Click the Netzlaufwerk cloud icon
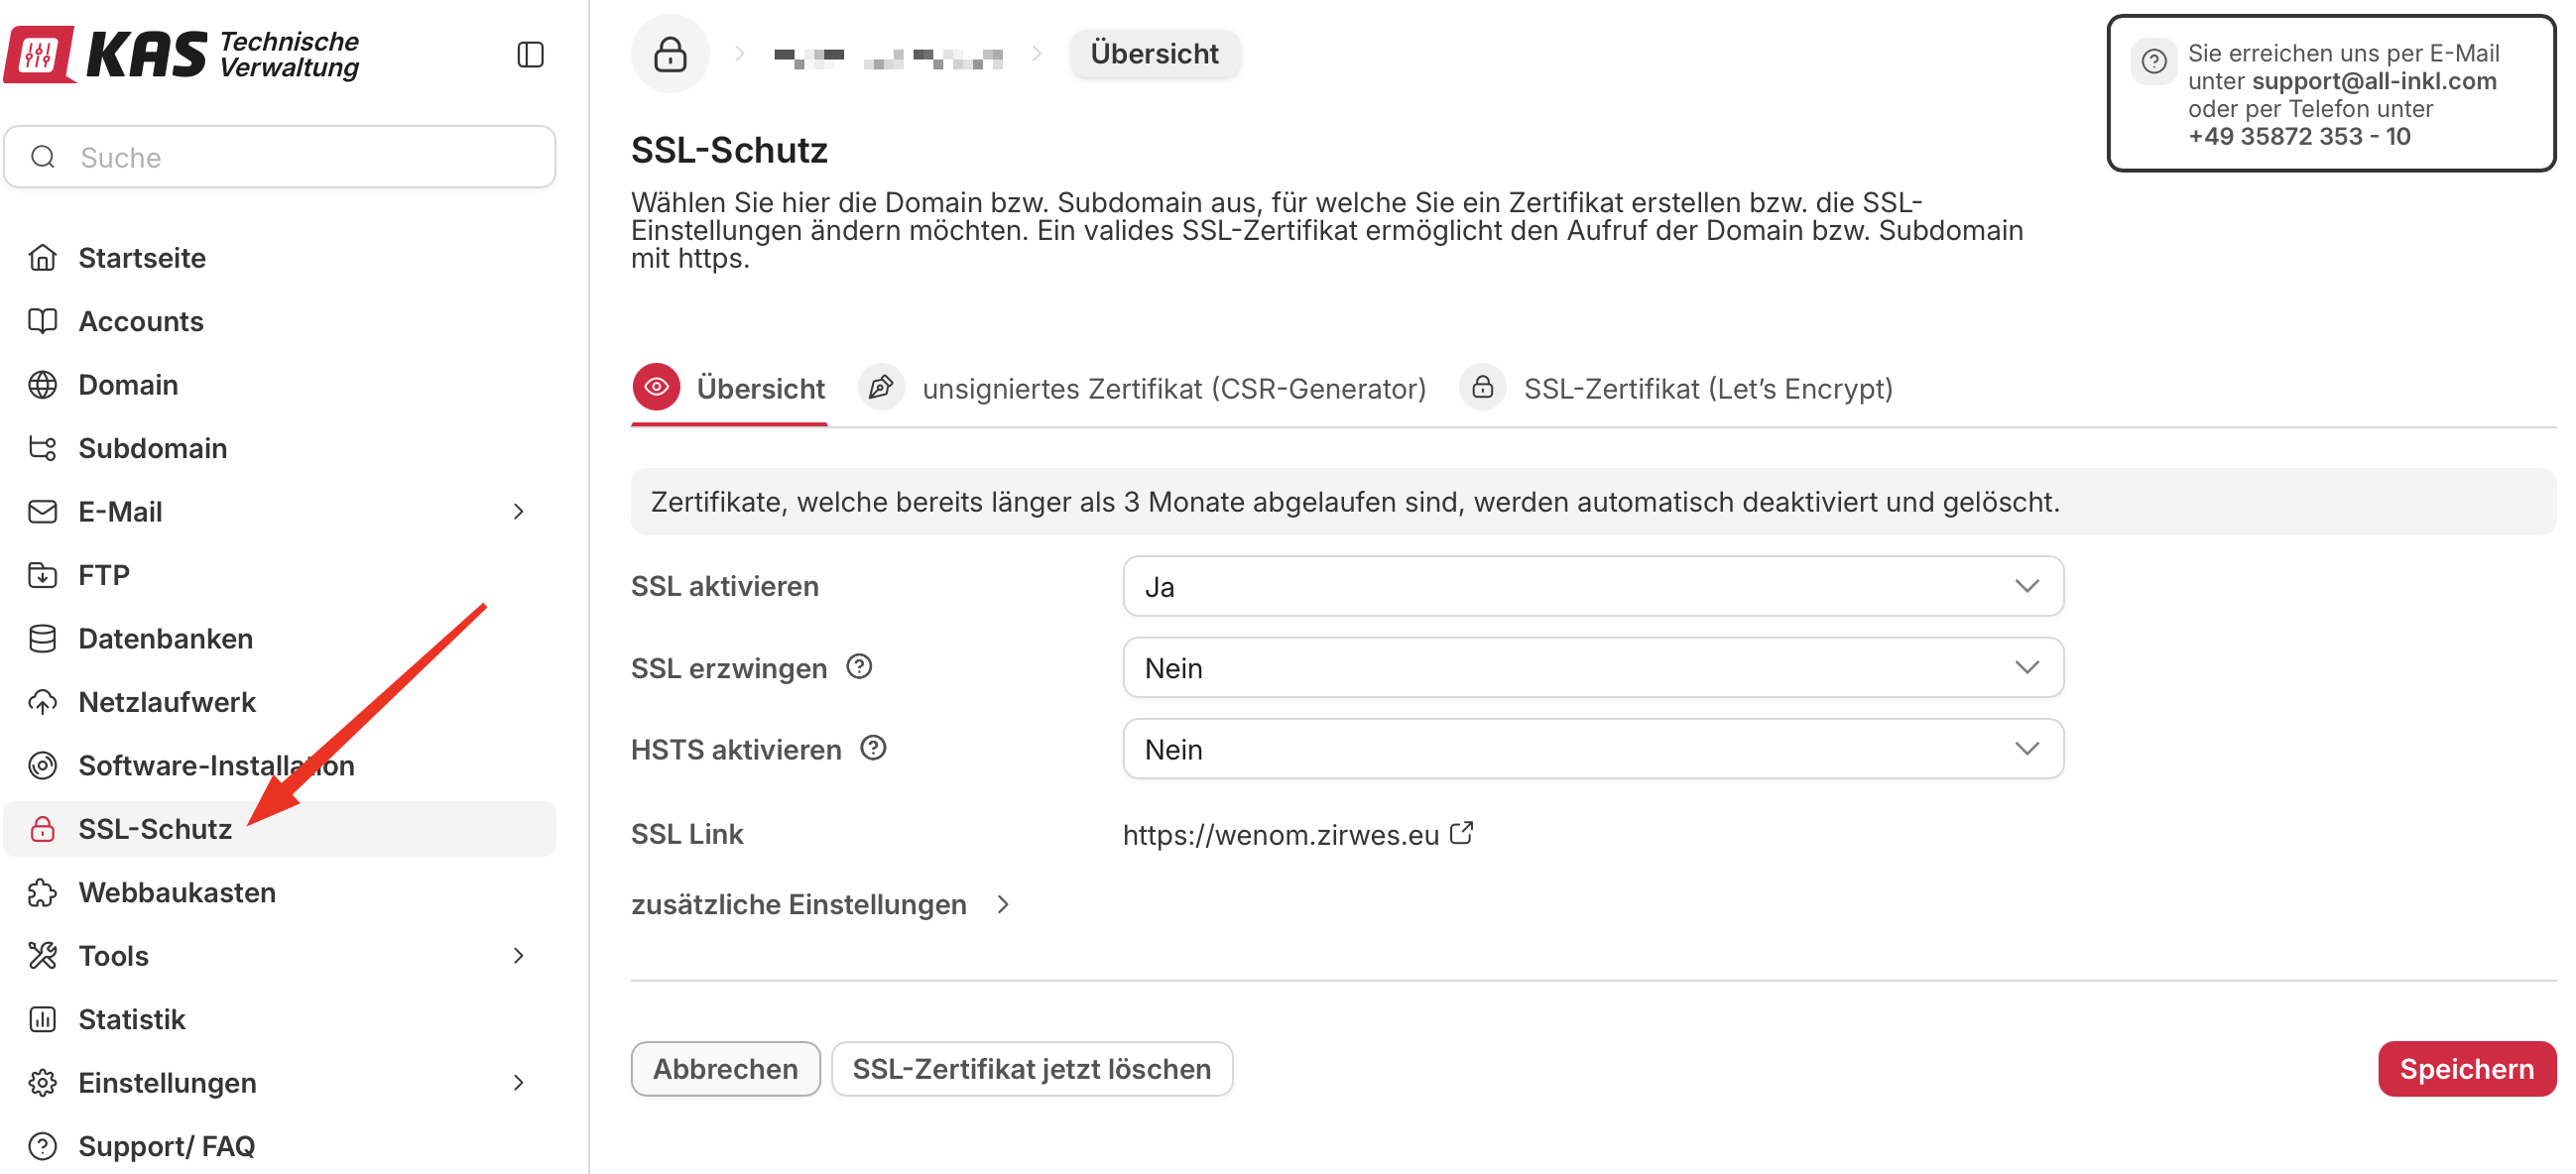 [x=42, y=701]
